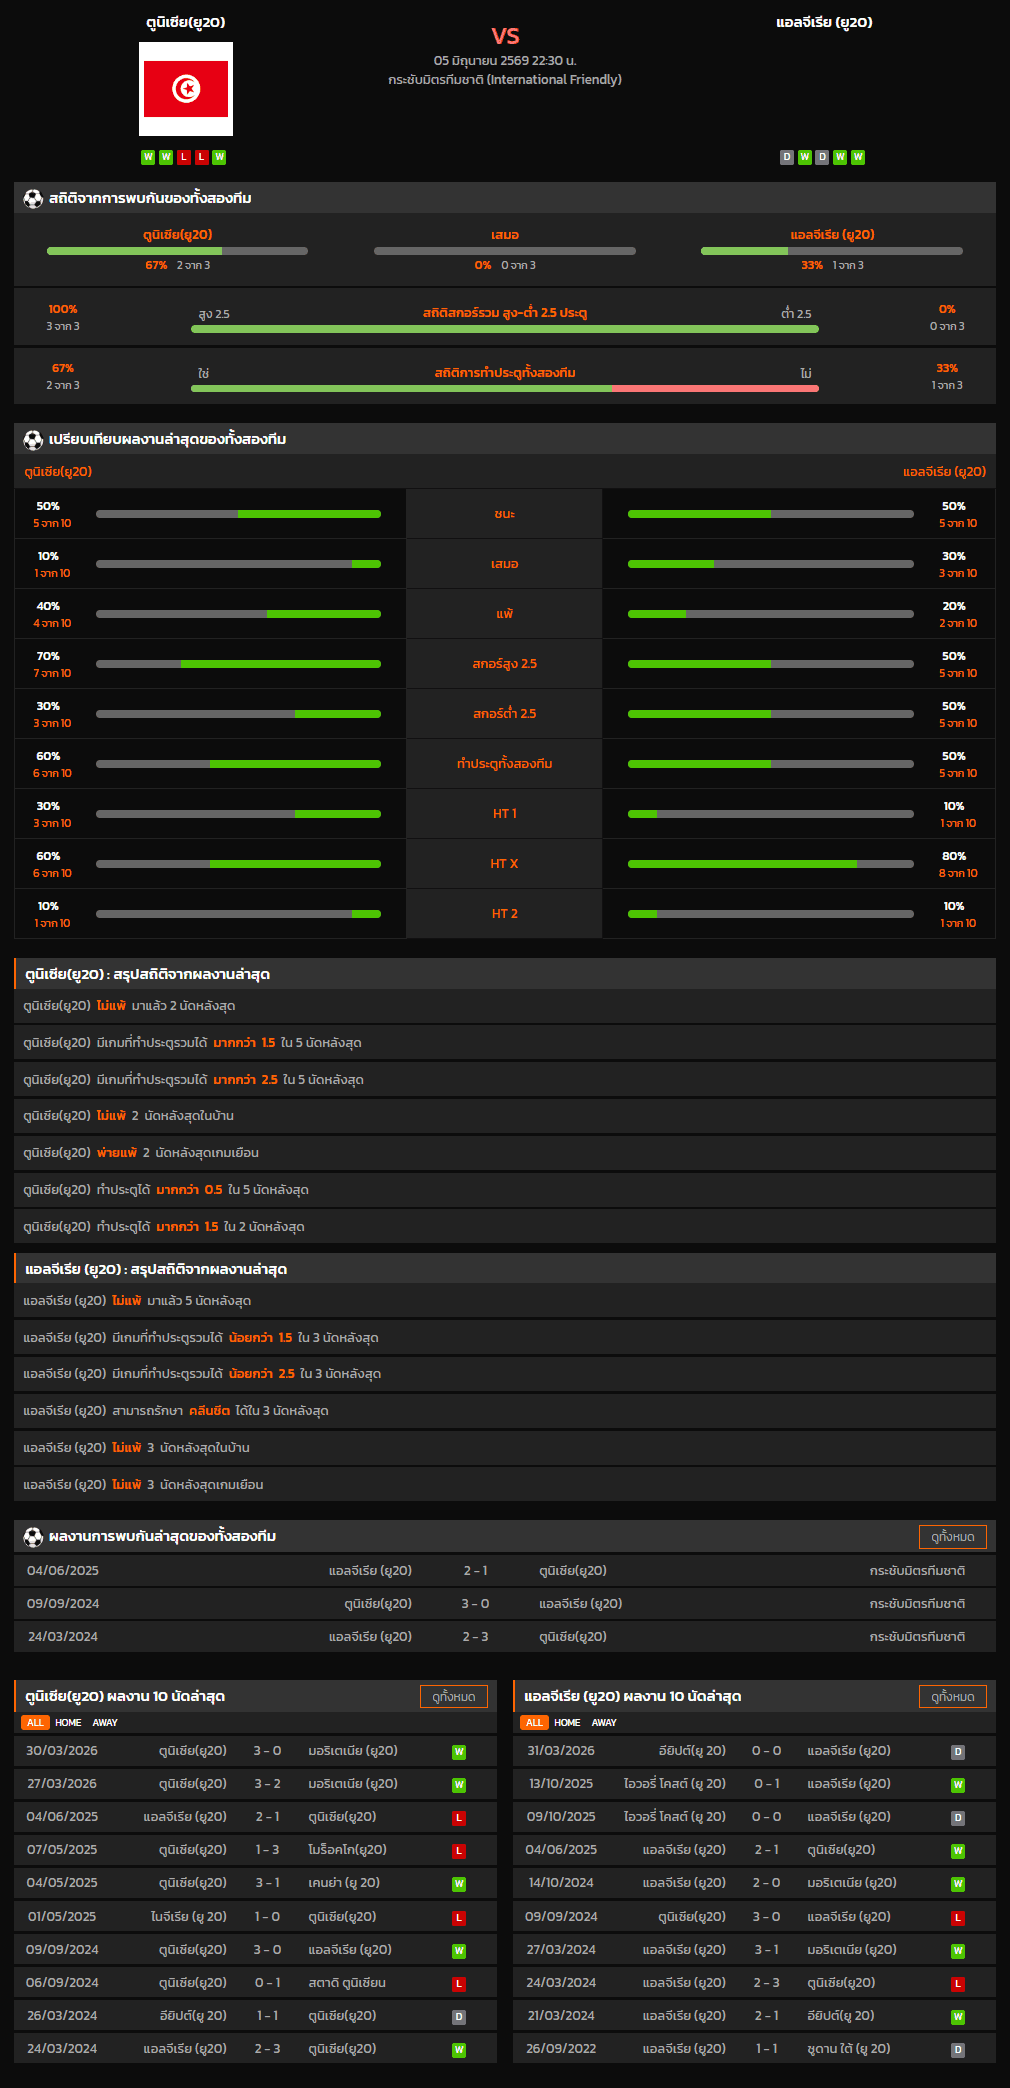Click W result badge for Tunisia 24/03/2024 row
This screenshot has height=2088, width=1010.
(459, 2049)
